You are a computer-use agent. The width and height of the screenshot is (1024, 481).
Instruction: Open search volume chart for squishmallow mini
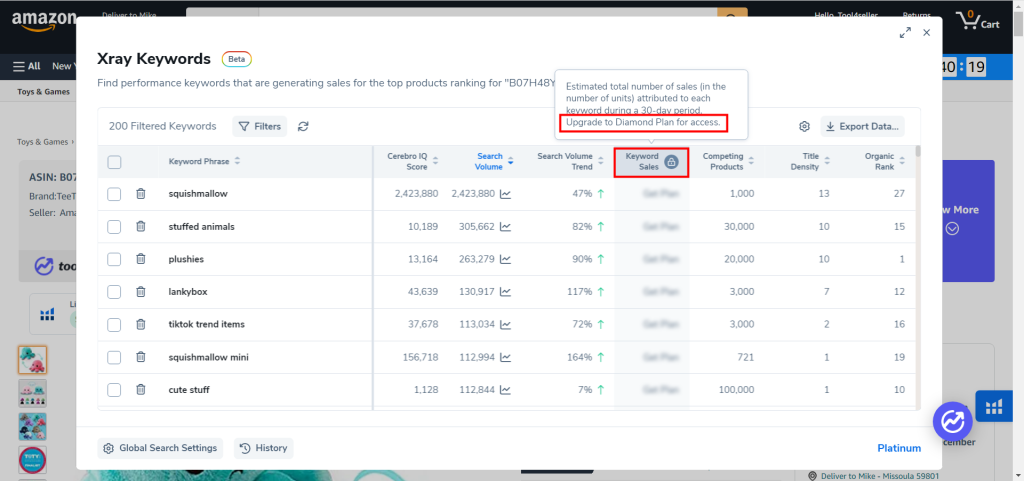click(505, 357)
